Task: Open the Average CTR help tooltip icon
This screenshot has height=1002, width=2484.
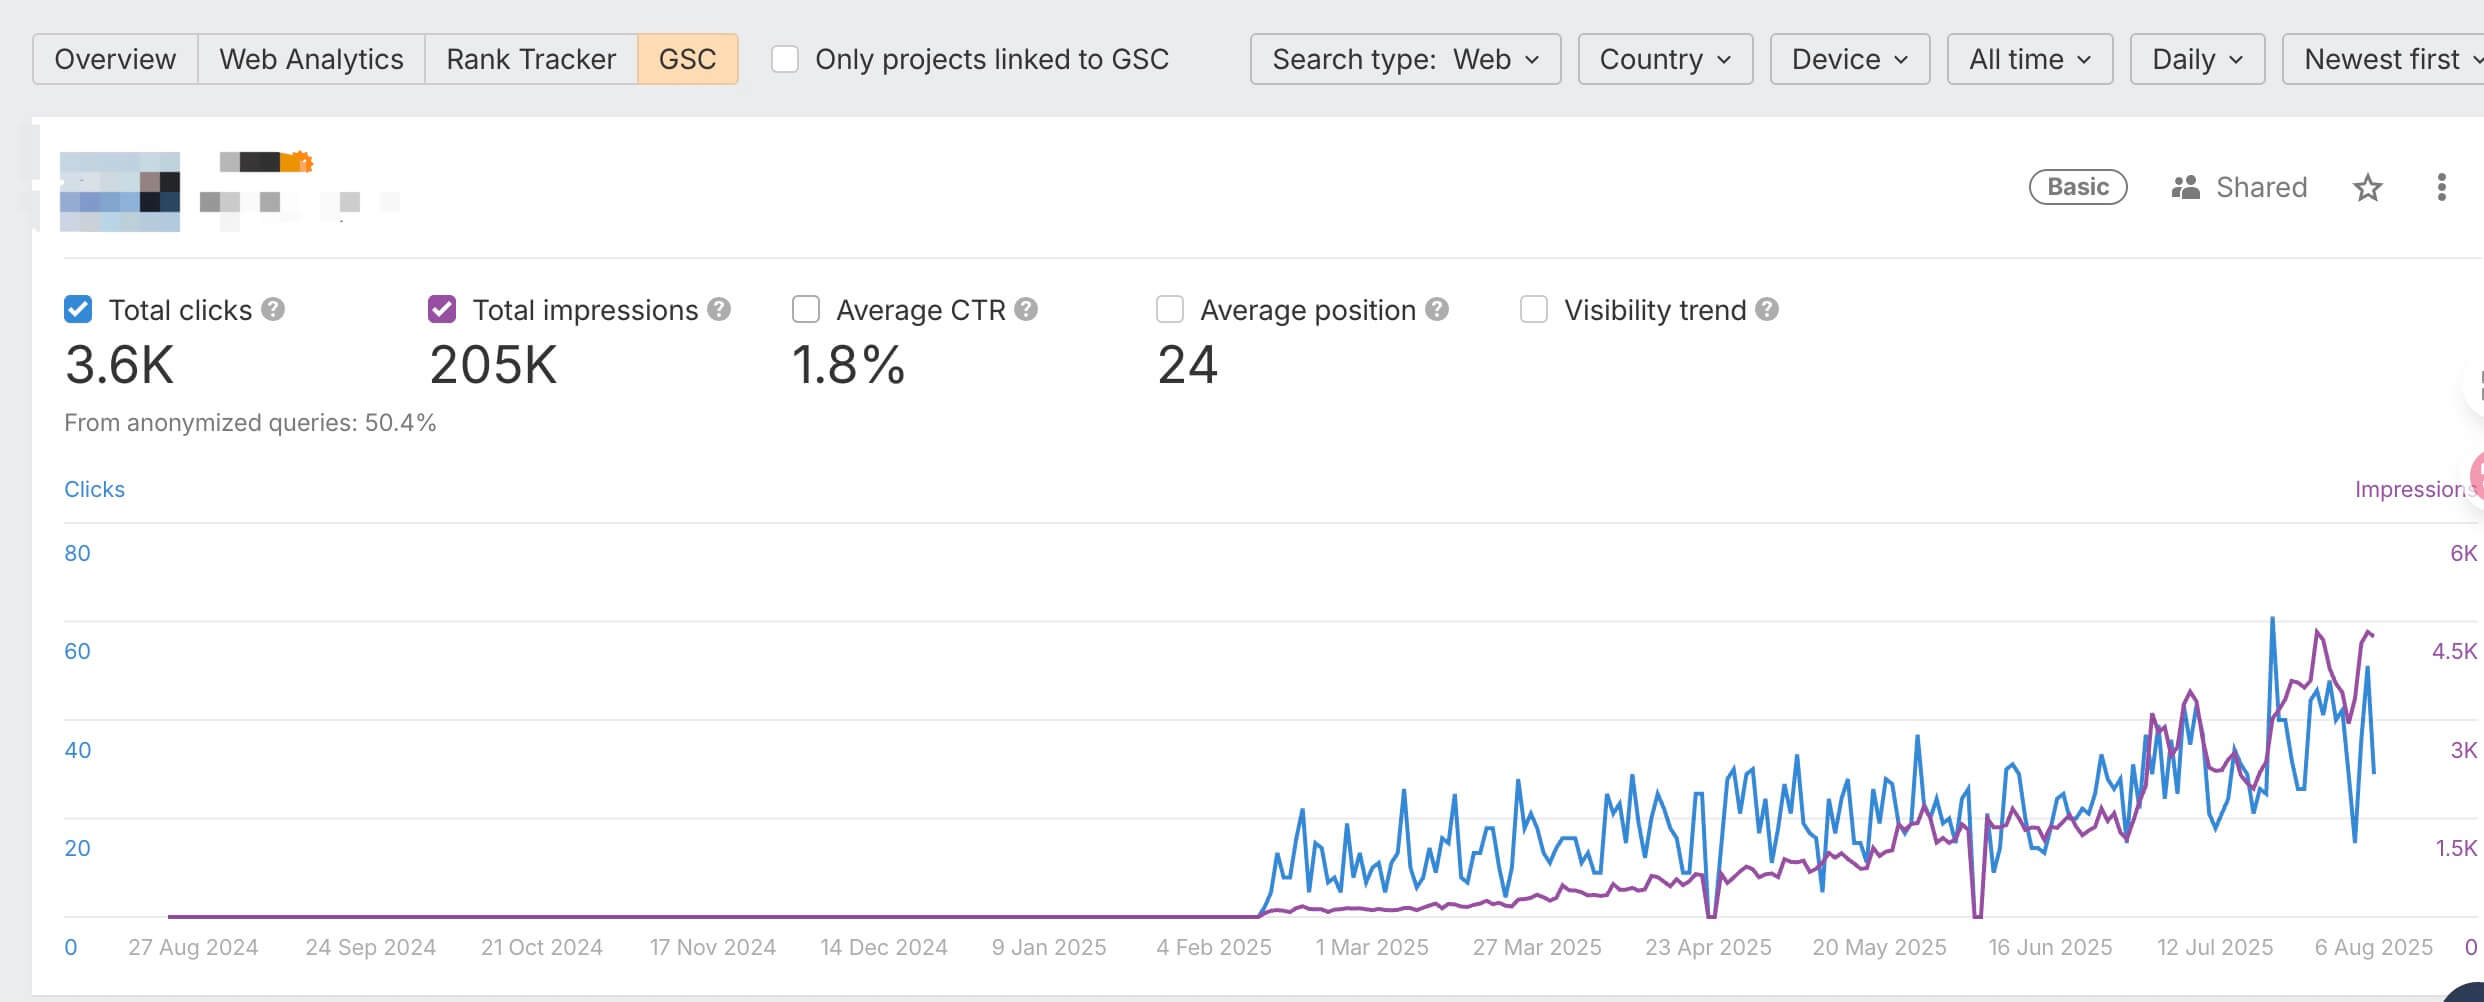Action: (x=1026, y=310)
